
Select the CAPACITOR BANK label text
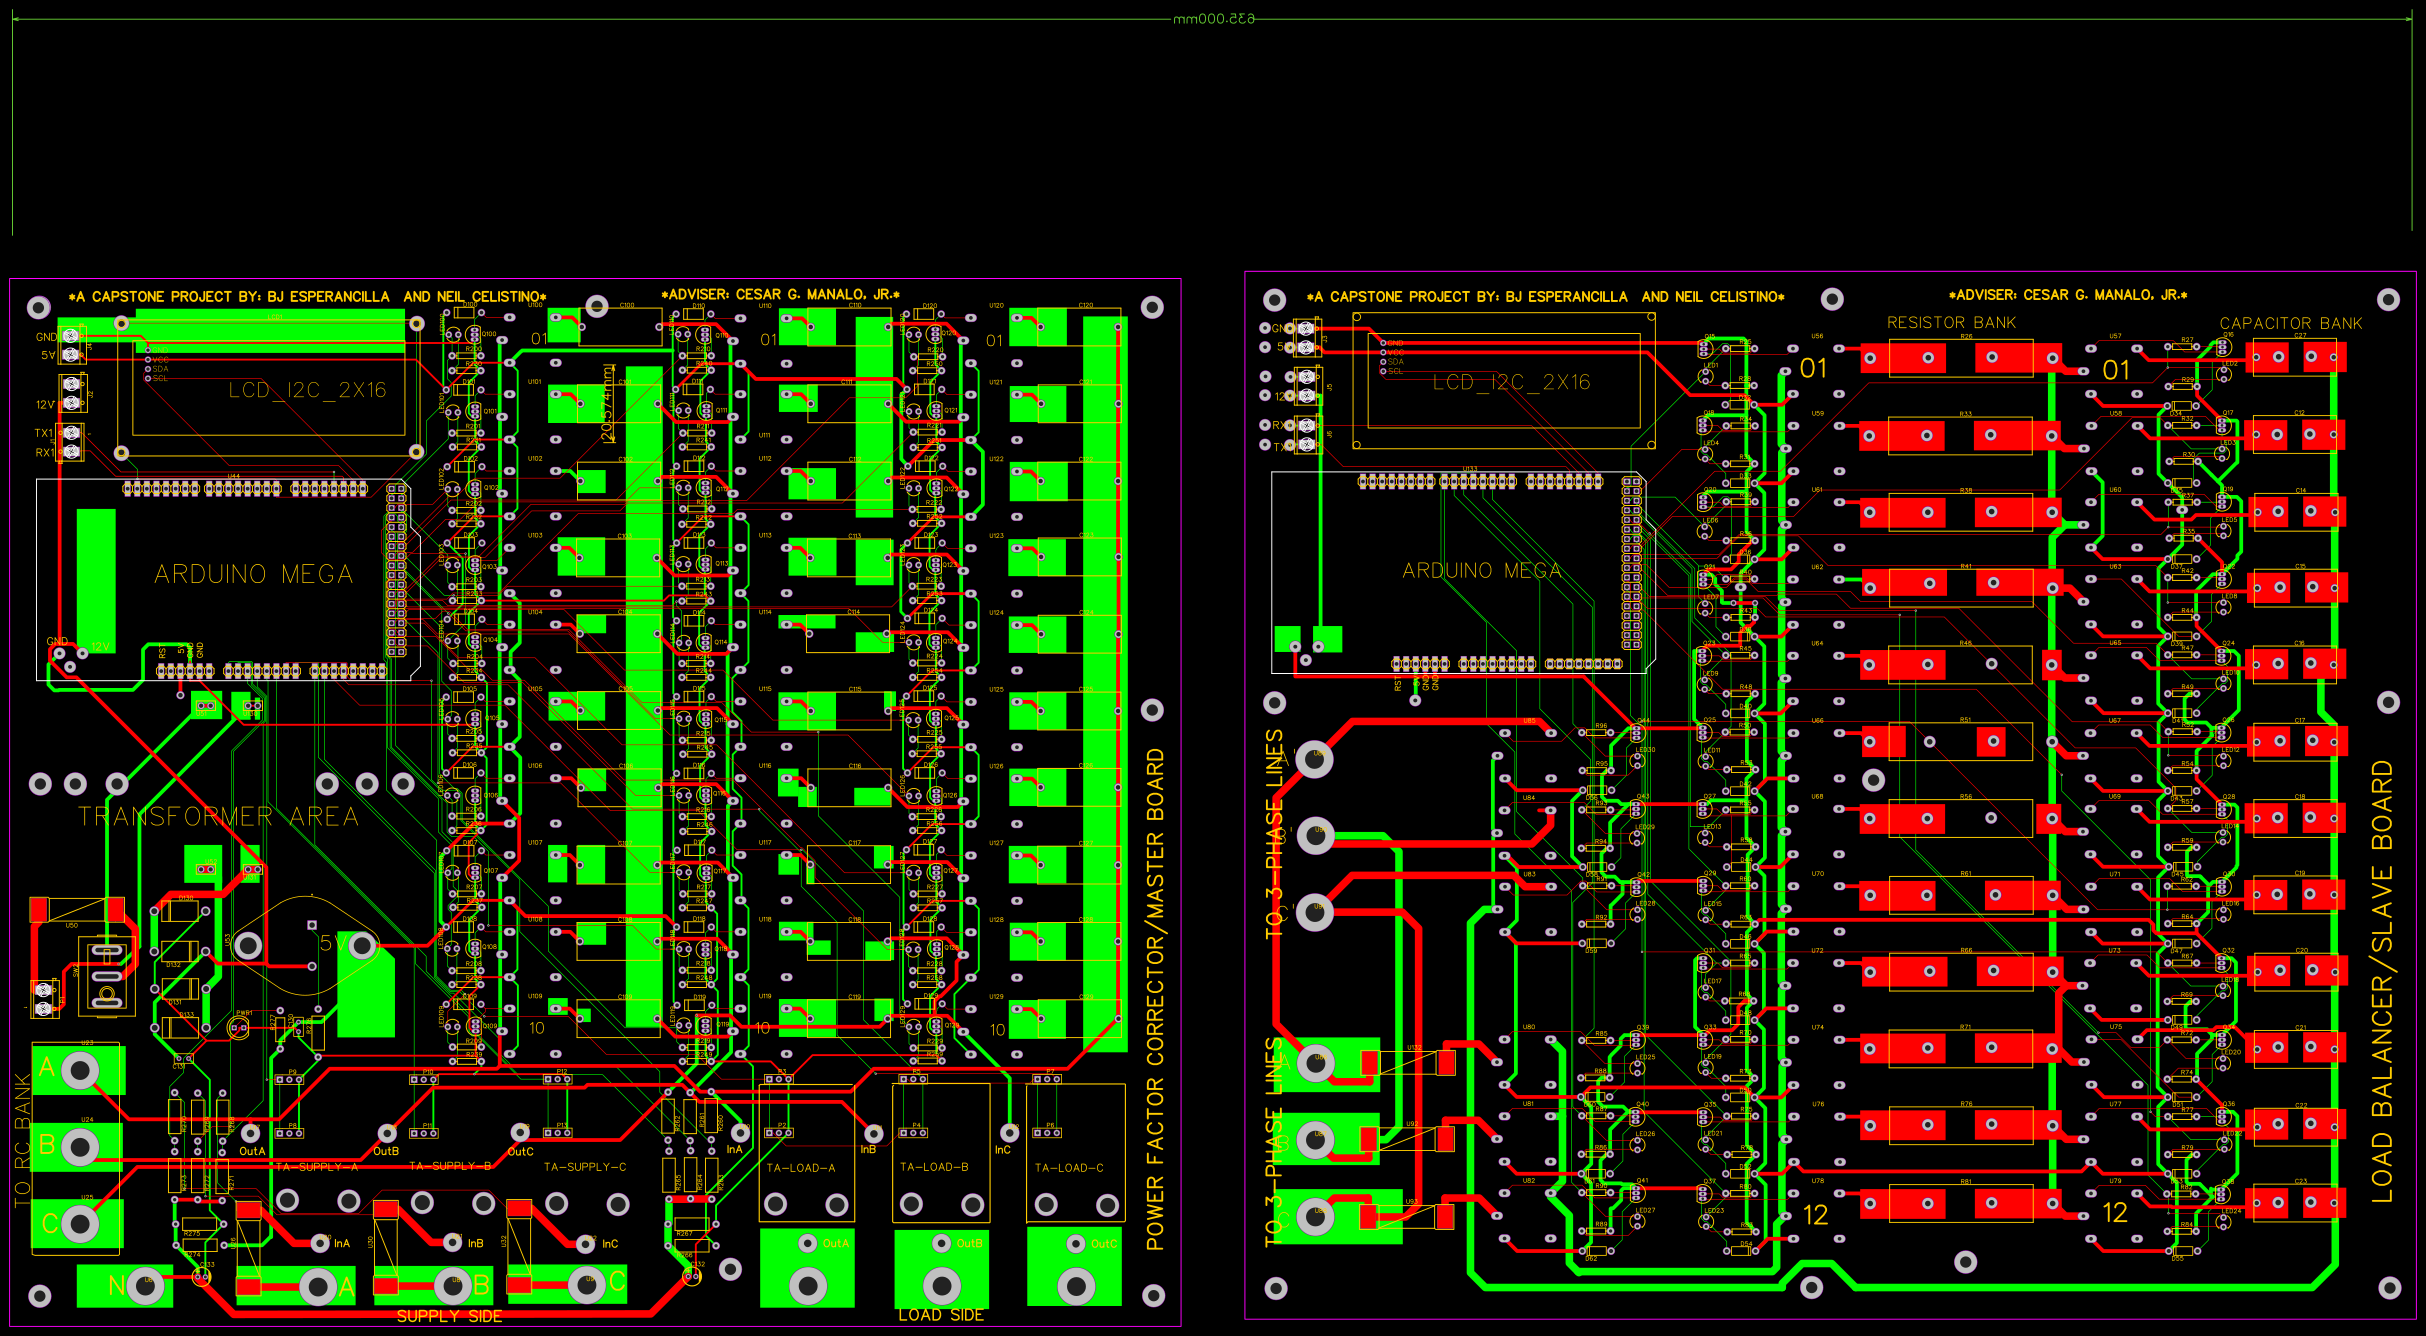2292,323
